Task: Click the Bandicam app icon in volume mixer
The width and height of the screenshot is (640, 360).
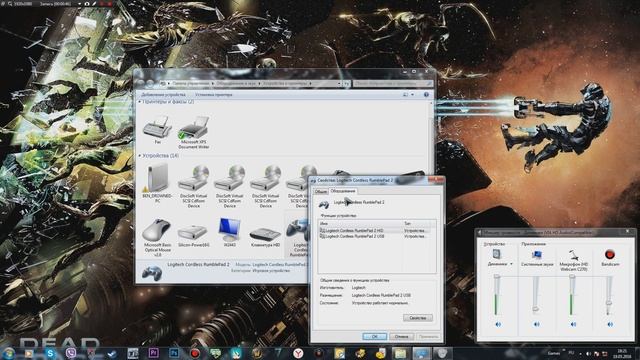Action: pos(610,255)
